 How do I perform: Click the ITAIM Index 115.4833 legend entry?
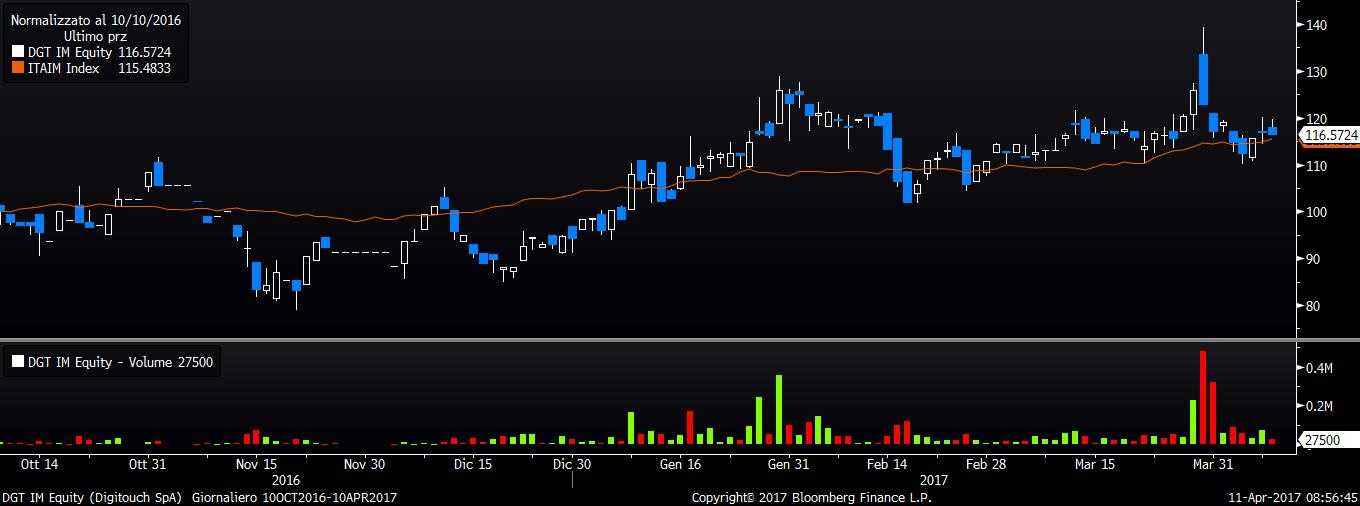click(x=91, y=68)
